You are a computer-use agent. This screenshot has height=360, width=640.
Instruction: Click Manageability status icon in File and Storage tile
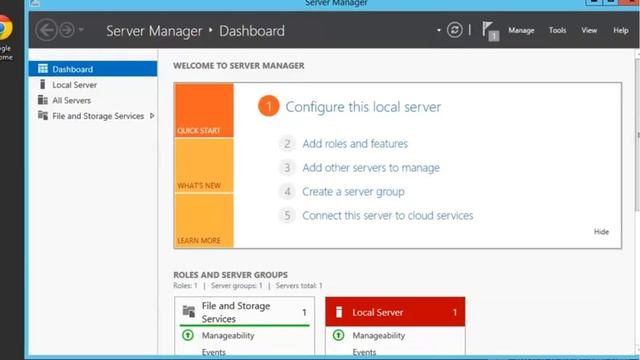pyautogui.click(x=188, y=336)
